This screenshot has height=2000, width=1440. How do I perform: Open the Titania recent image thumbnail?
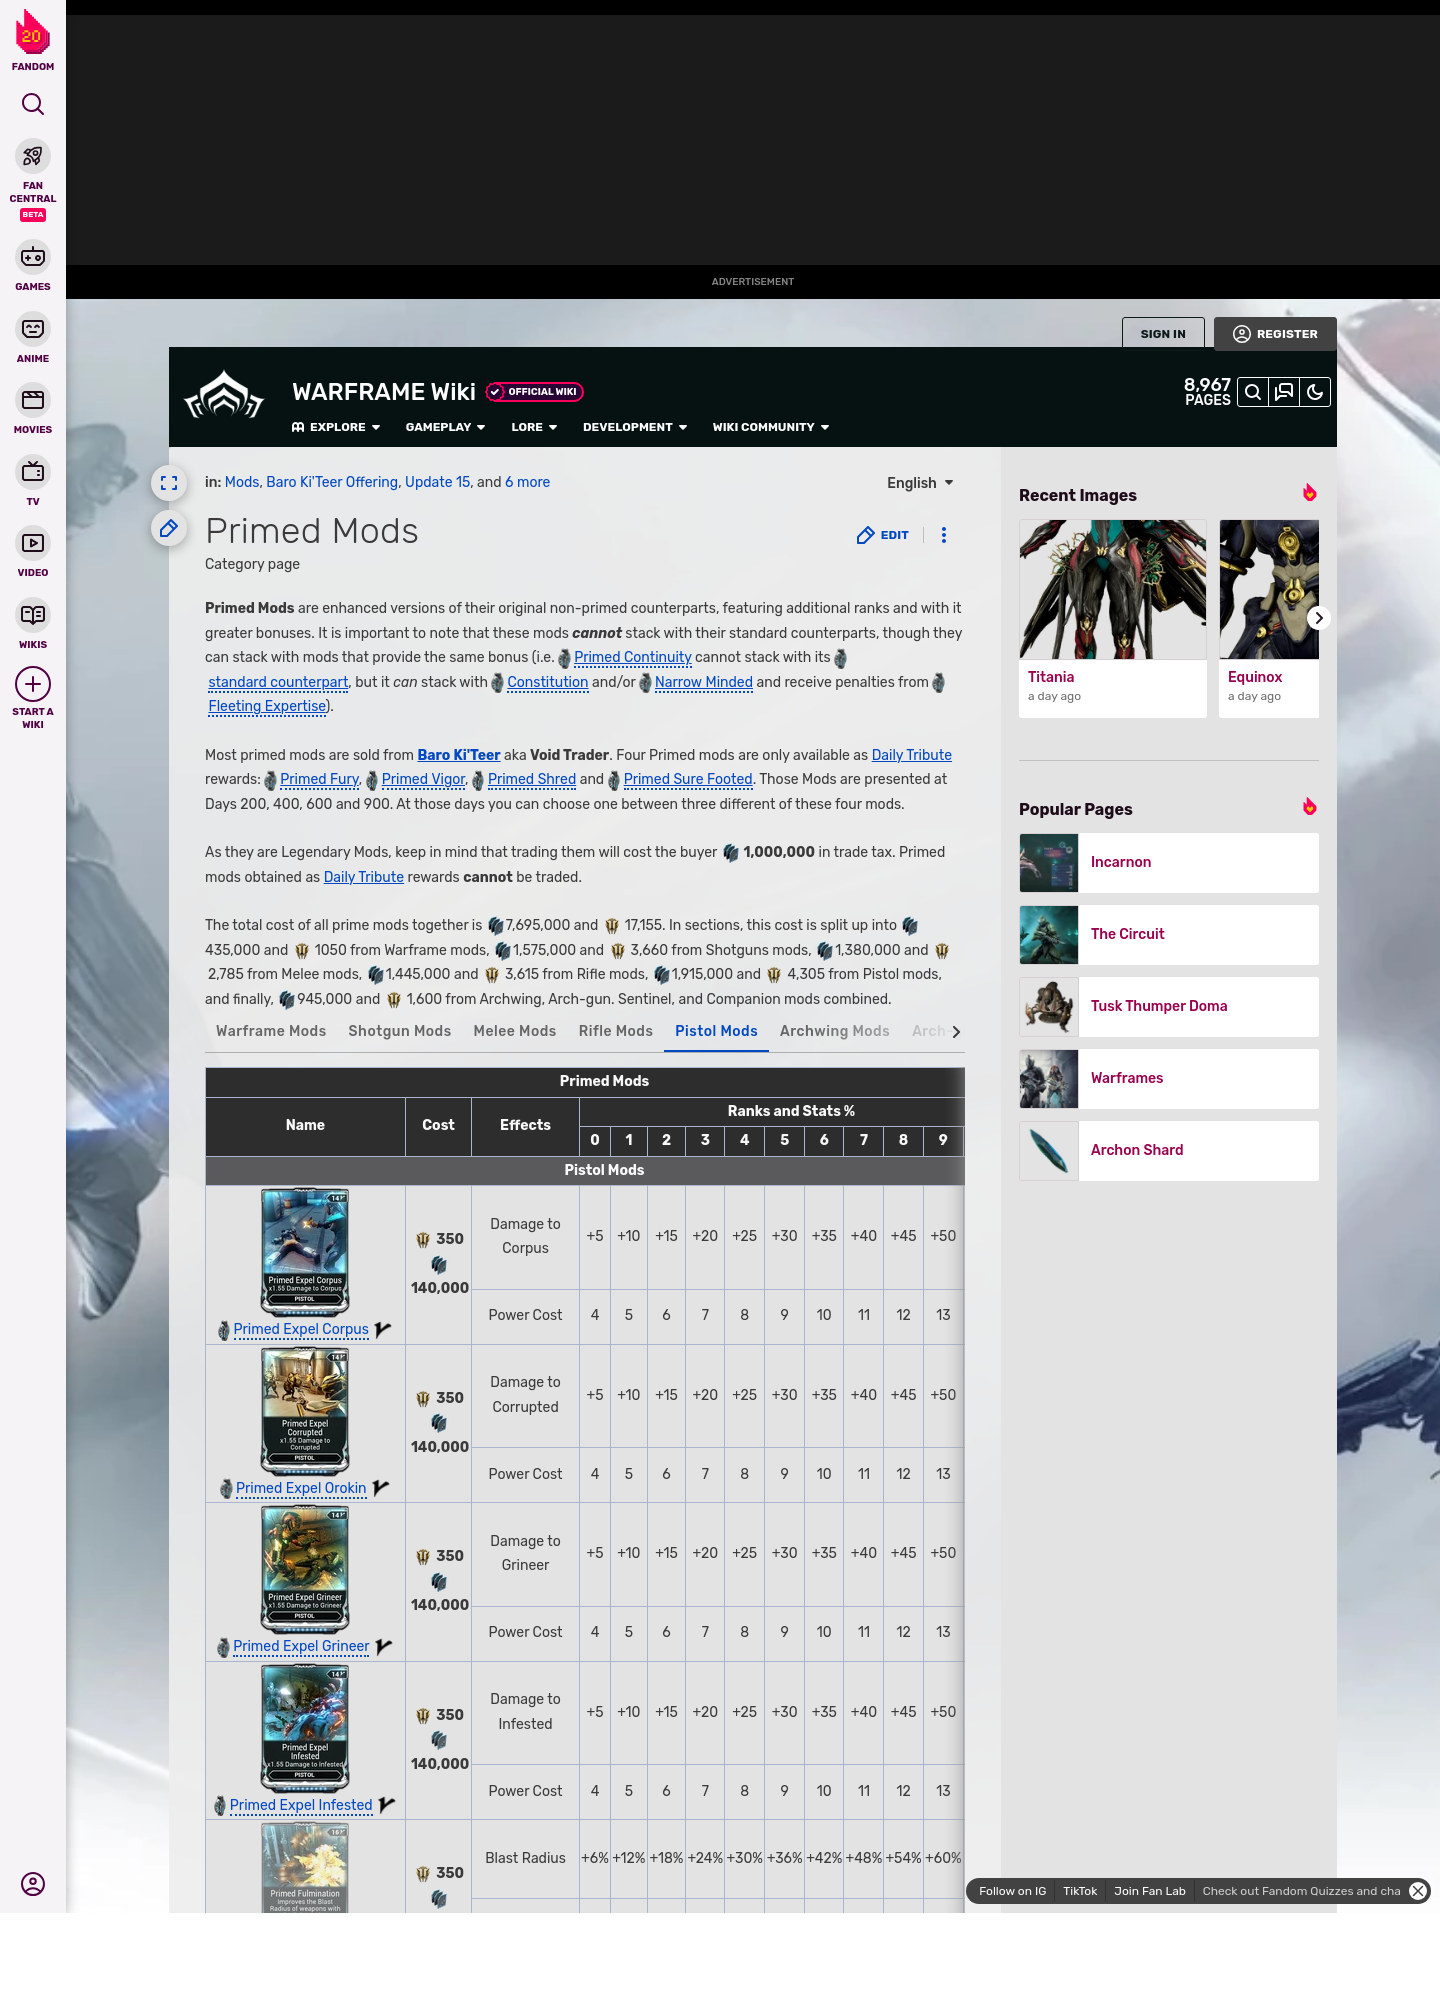point(1113,589)
